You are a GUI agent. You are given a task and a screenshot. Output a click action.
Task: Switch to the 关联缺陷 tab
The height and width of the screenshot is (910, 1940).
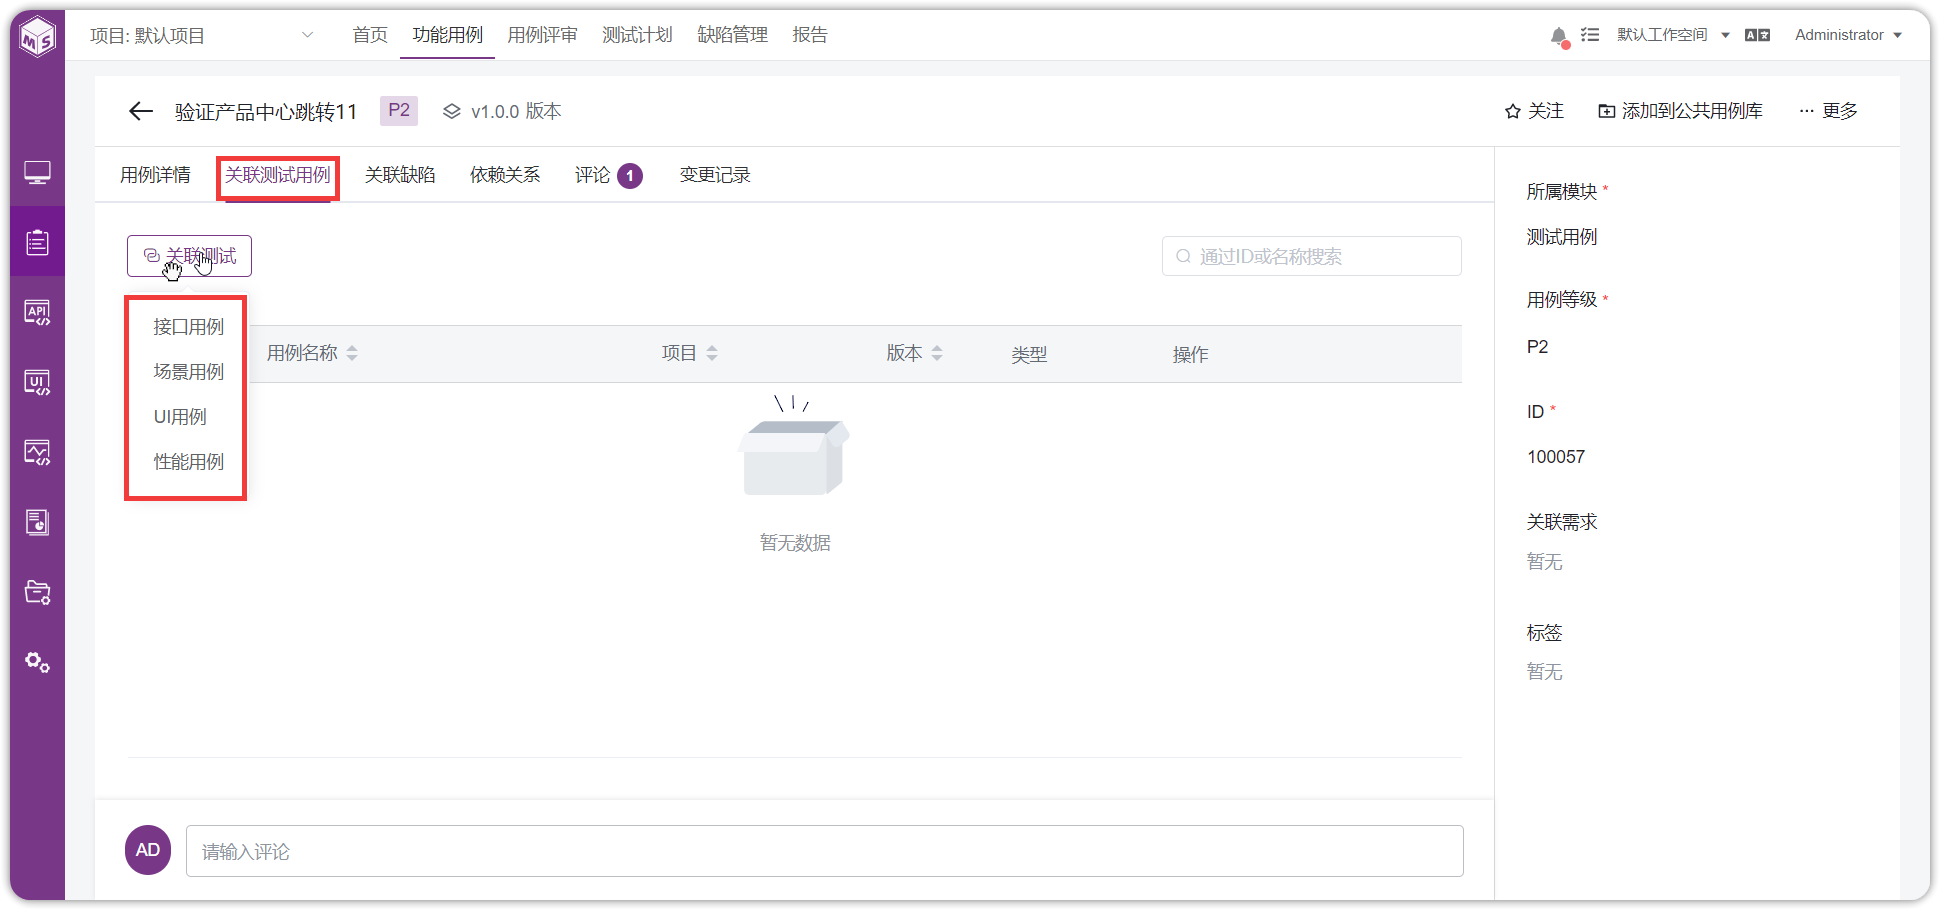coord(400,175)
